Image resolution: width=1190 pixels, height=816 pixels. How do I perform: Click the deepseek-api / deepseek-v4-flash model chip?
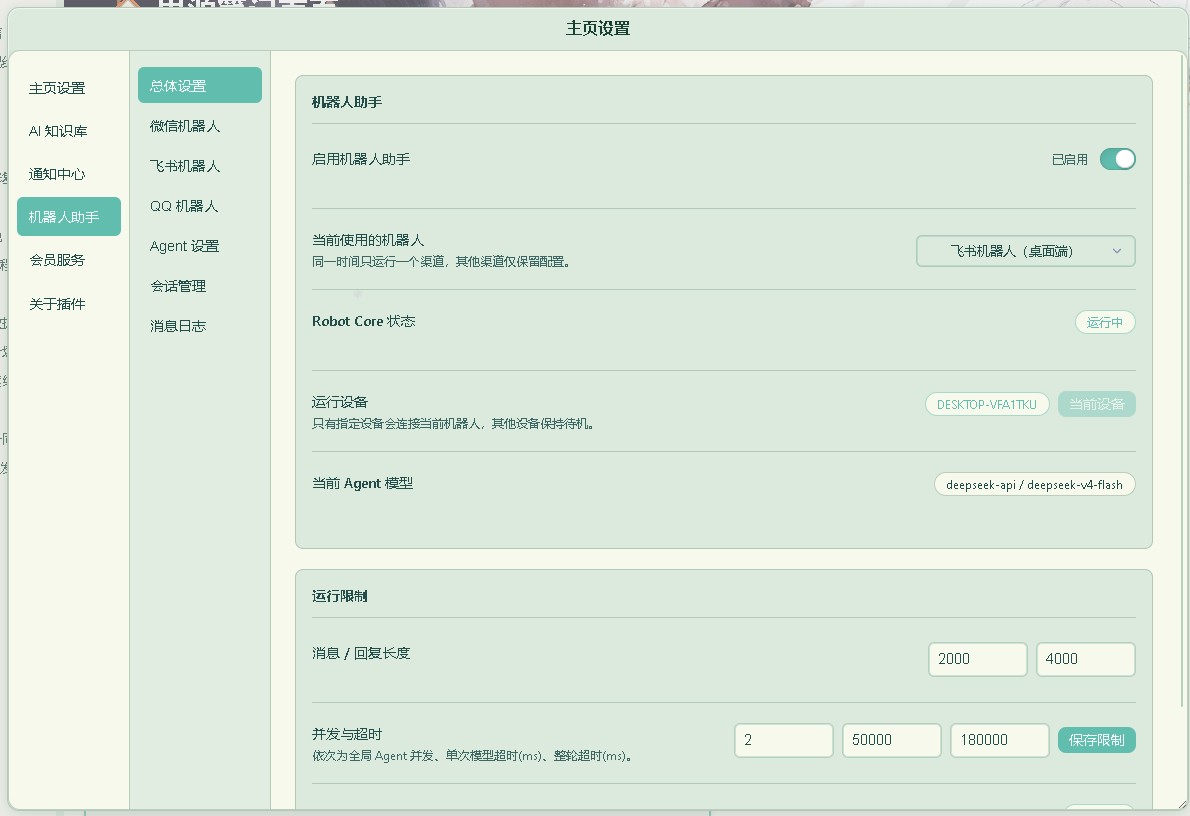tap(1034, 484)
